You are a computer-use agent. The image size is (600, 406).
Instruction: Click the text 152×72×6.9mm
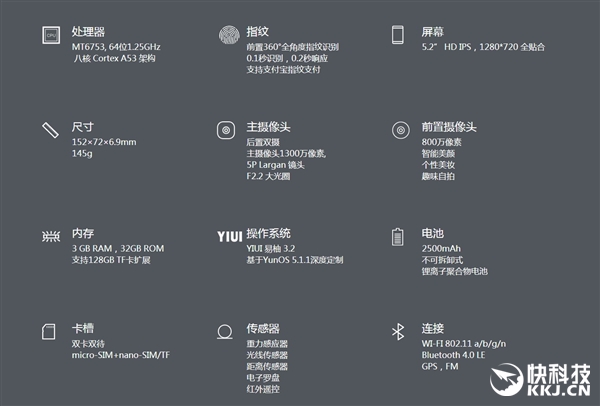104,142
